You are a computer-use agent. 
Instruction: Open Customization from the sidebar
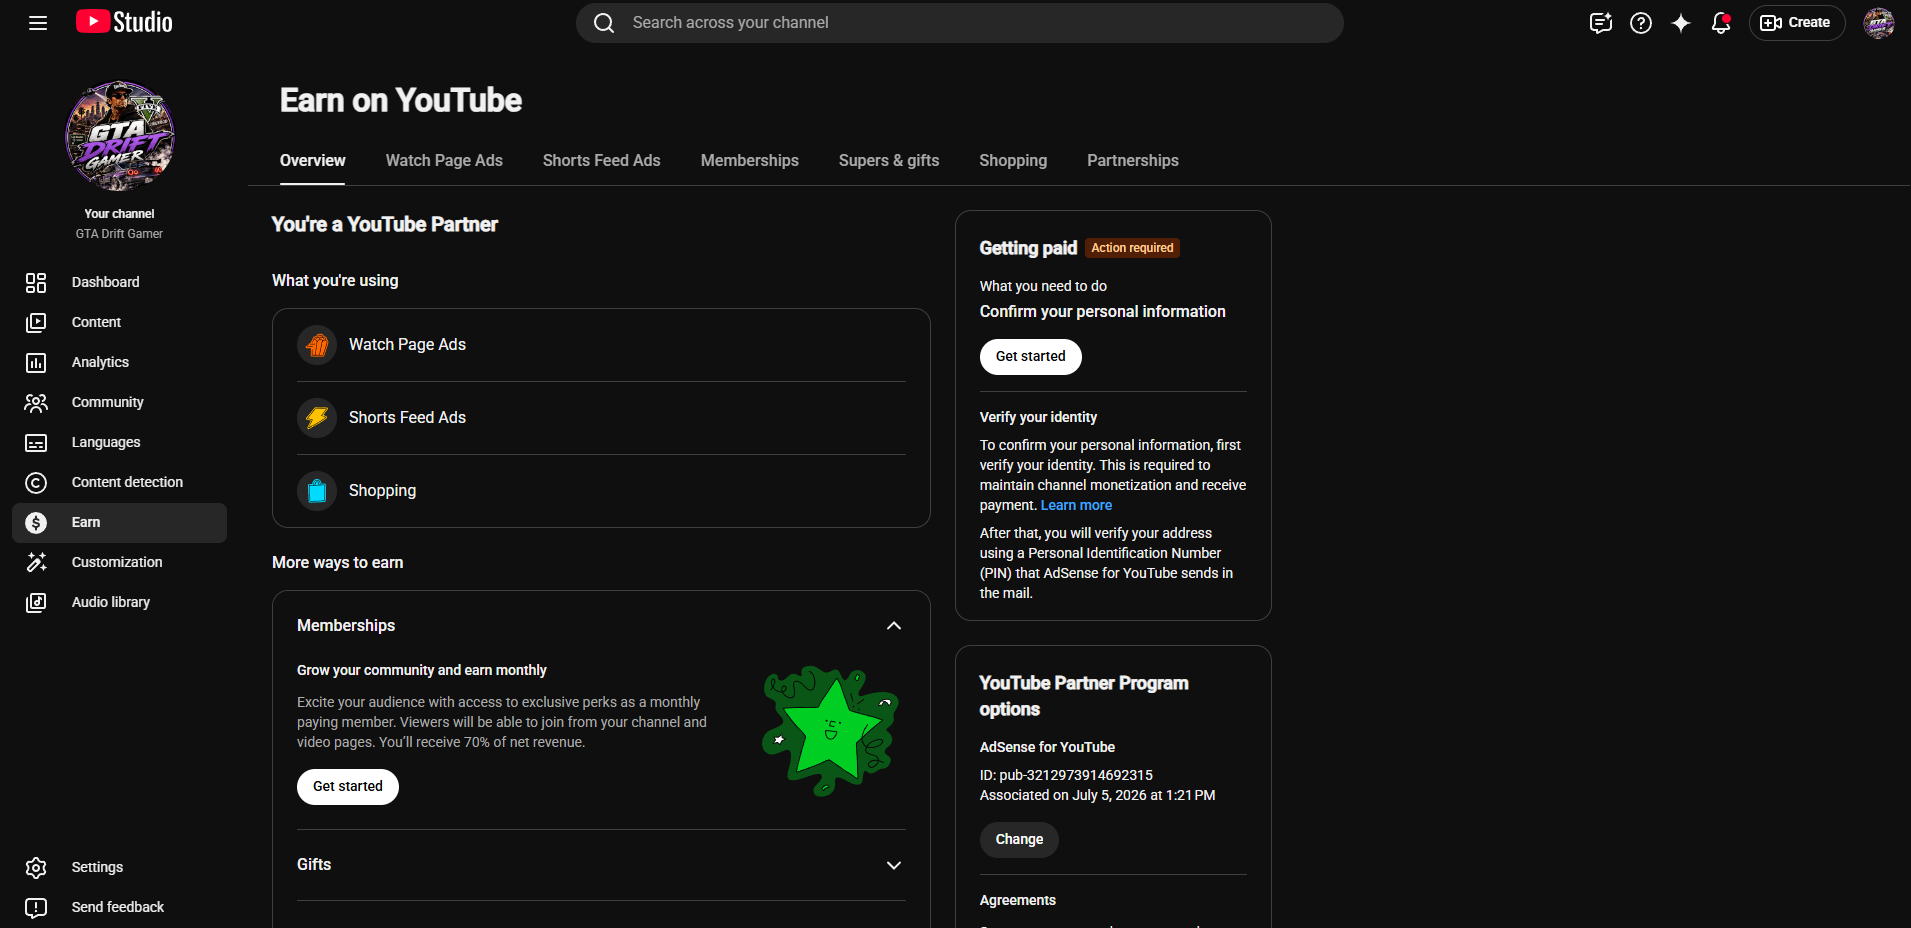tap(120, 563)
